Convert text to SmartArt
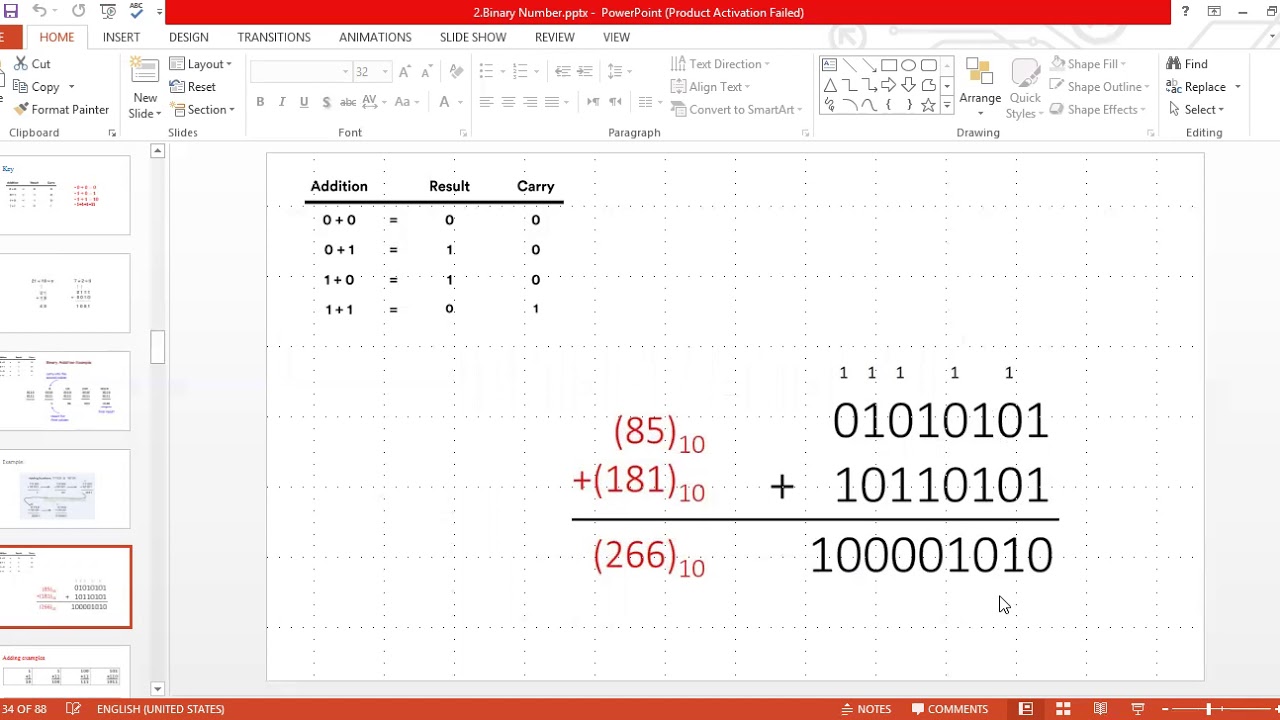Screen dimensions: 1280x720 pos(737,110)
